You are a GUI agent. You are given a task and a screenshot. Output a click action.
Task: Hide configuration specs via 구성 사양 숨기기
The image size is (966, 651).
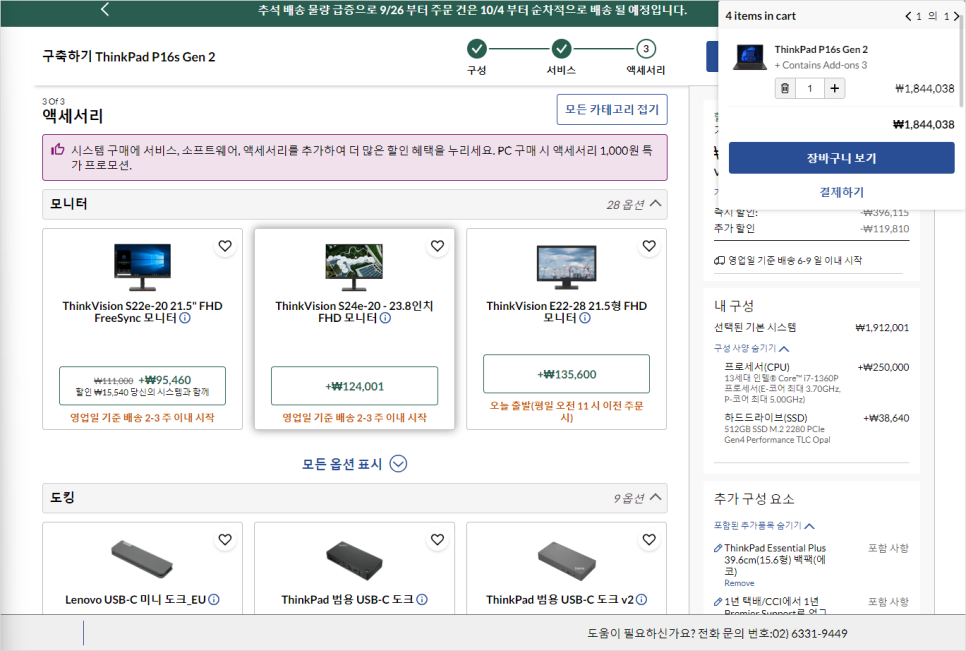[751, 348]
